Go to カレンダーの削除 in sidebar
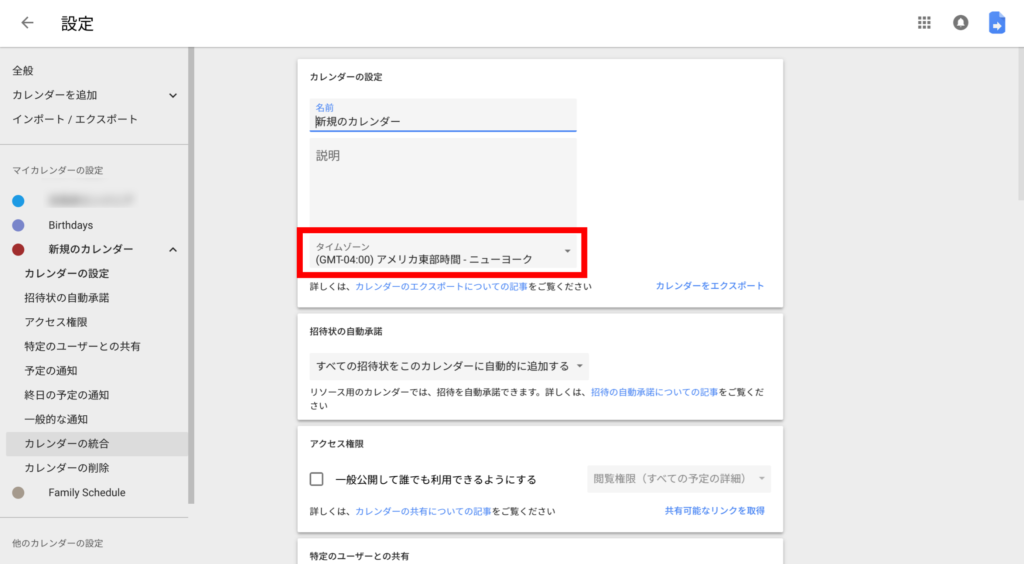 point(67,467)
